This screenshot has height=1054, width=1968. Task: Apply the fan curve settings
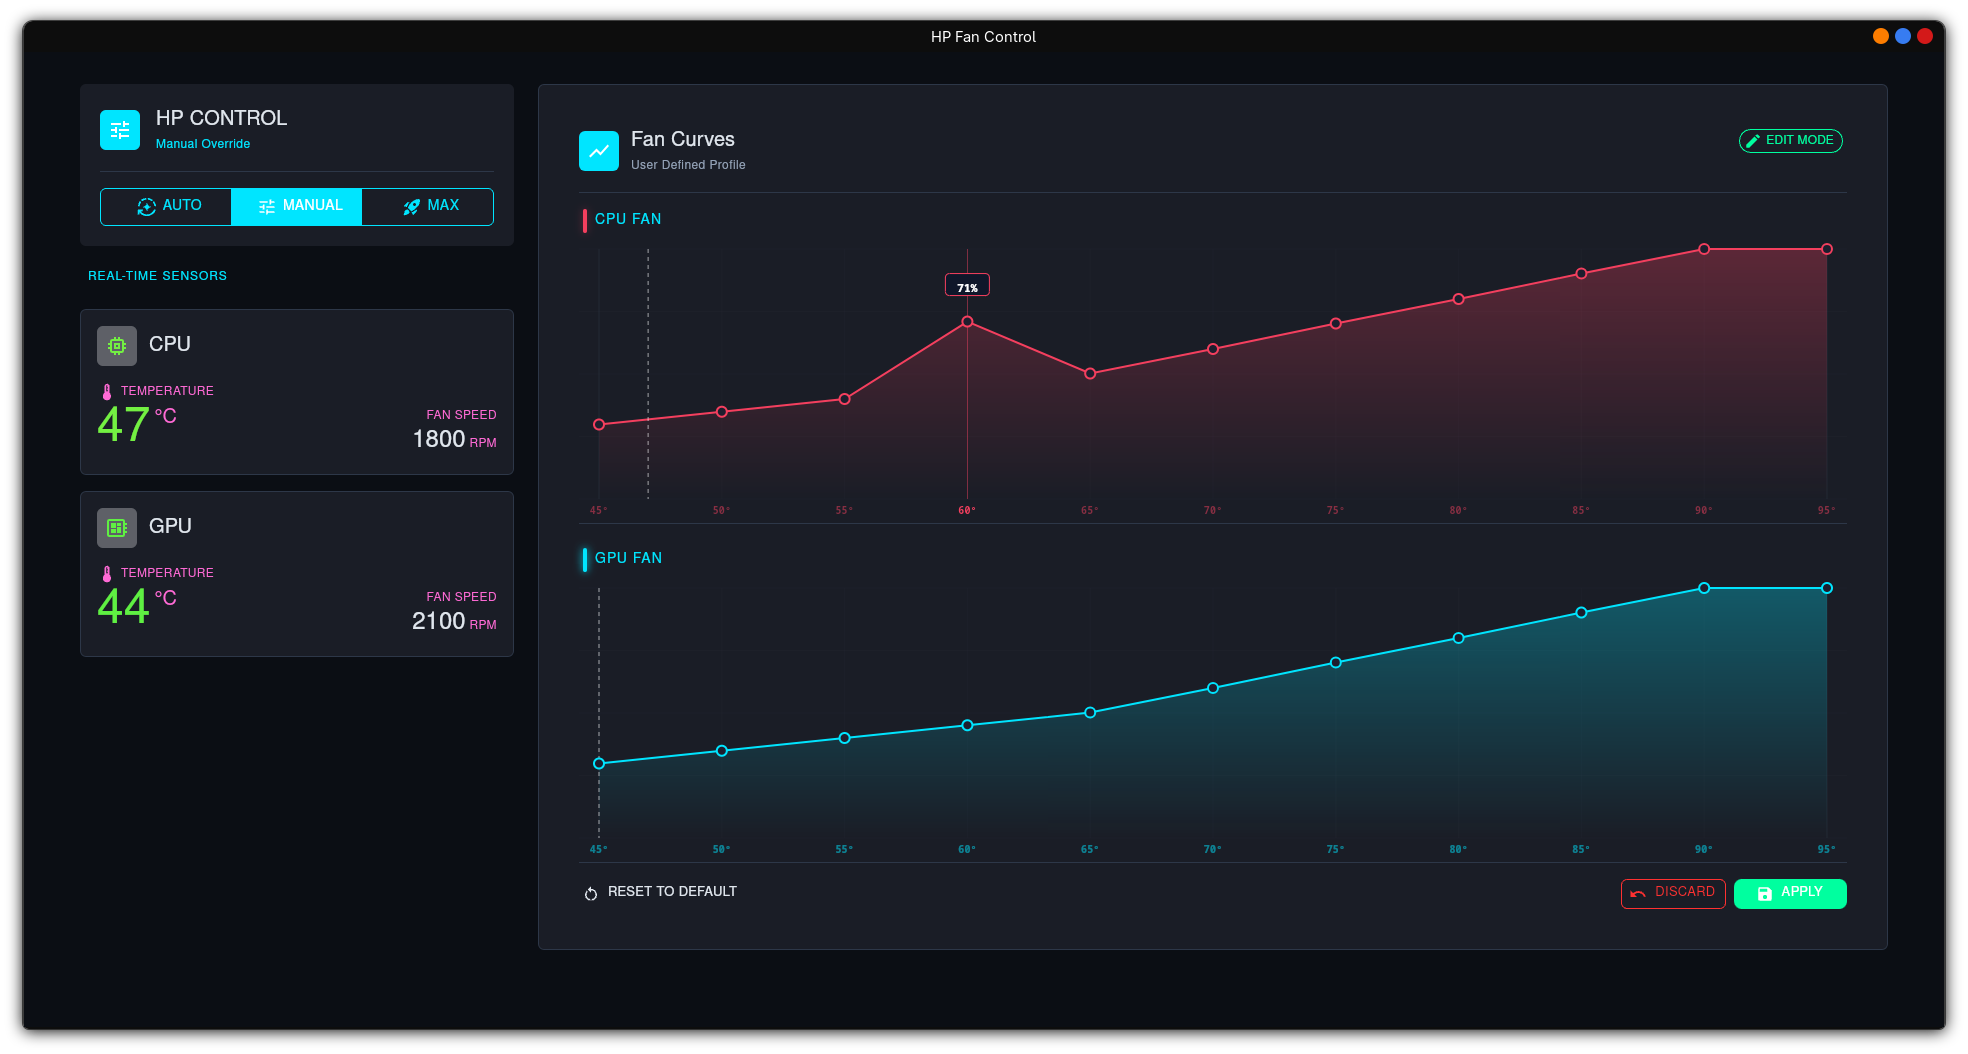pyautogui.click(x=1790, y=893)
